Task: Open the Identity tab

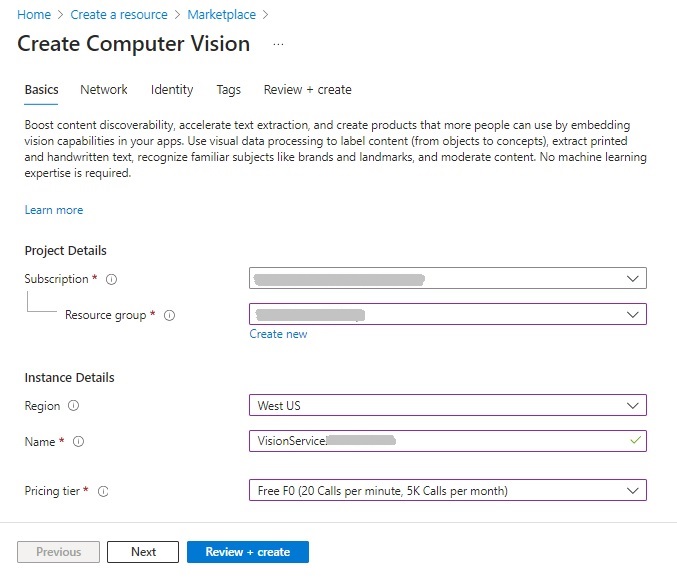Action: pos(172,90)
